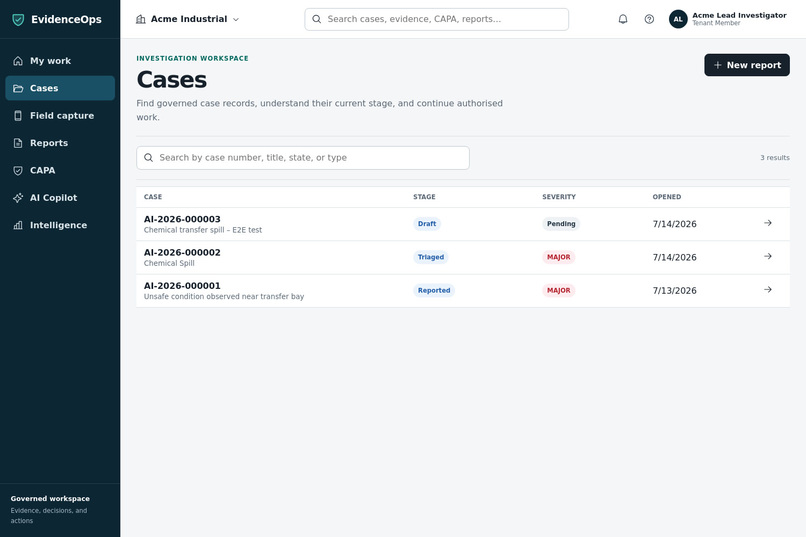The height and width of the screenshot is (537, 806).
Task: Open case AI-2026-000003 via its arrow
Action: point(767,223)
